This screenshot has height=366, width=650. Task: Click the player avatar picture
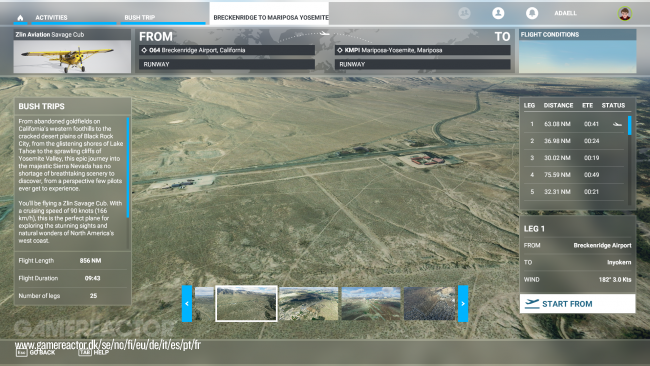tap(625, 13)
